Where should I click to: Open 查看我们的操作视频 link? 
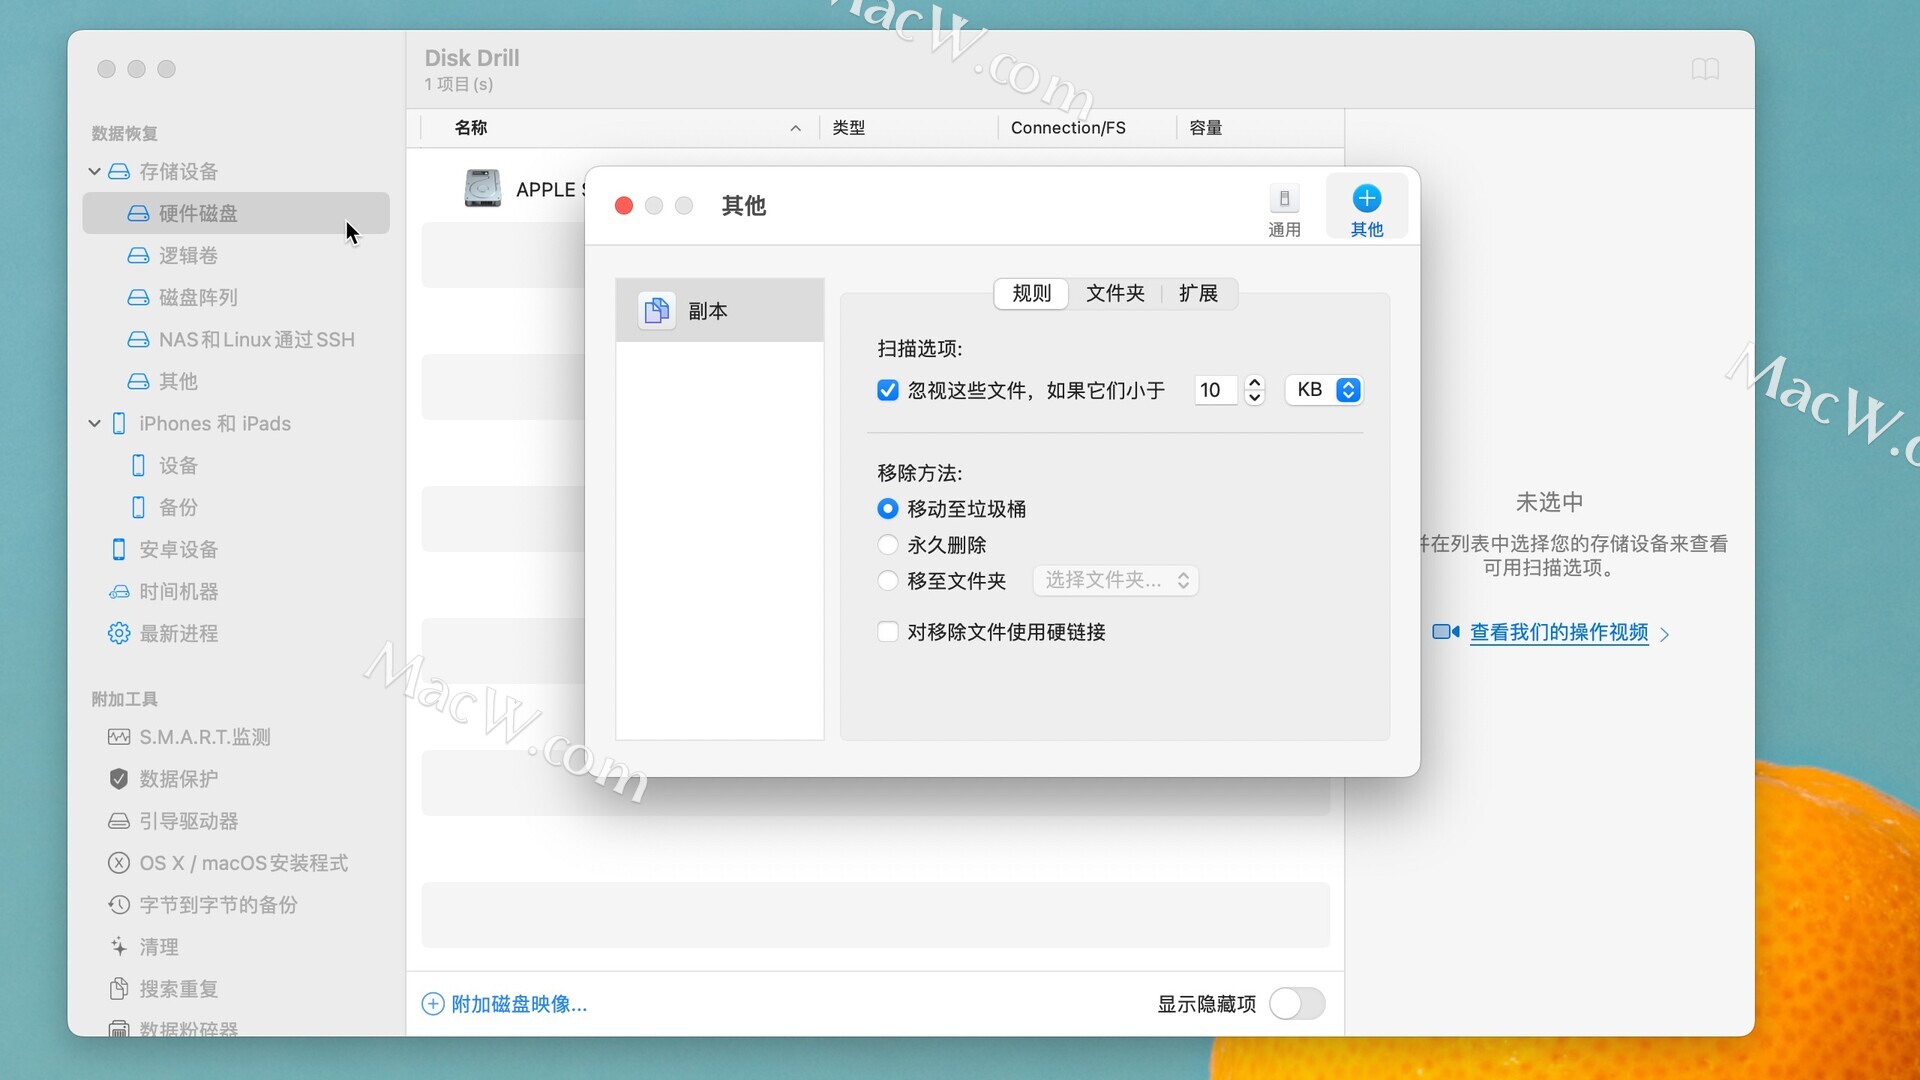tap(1558, 632)
